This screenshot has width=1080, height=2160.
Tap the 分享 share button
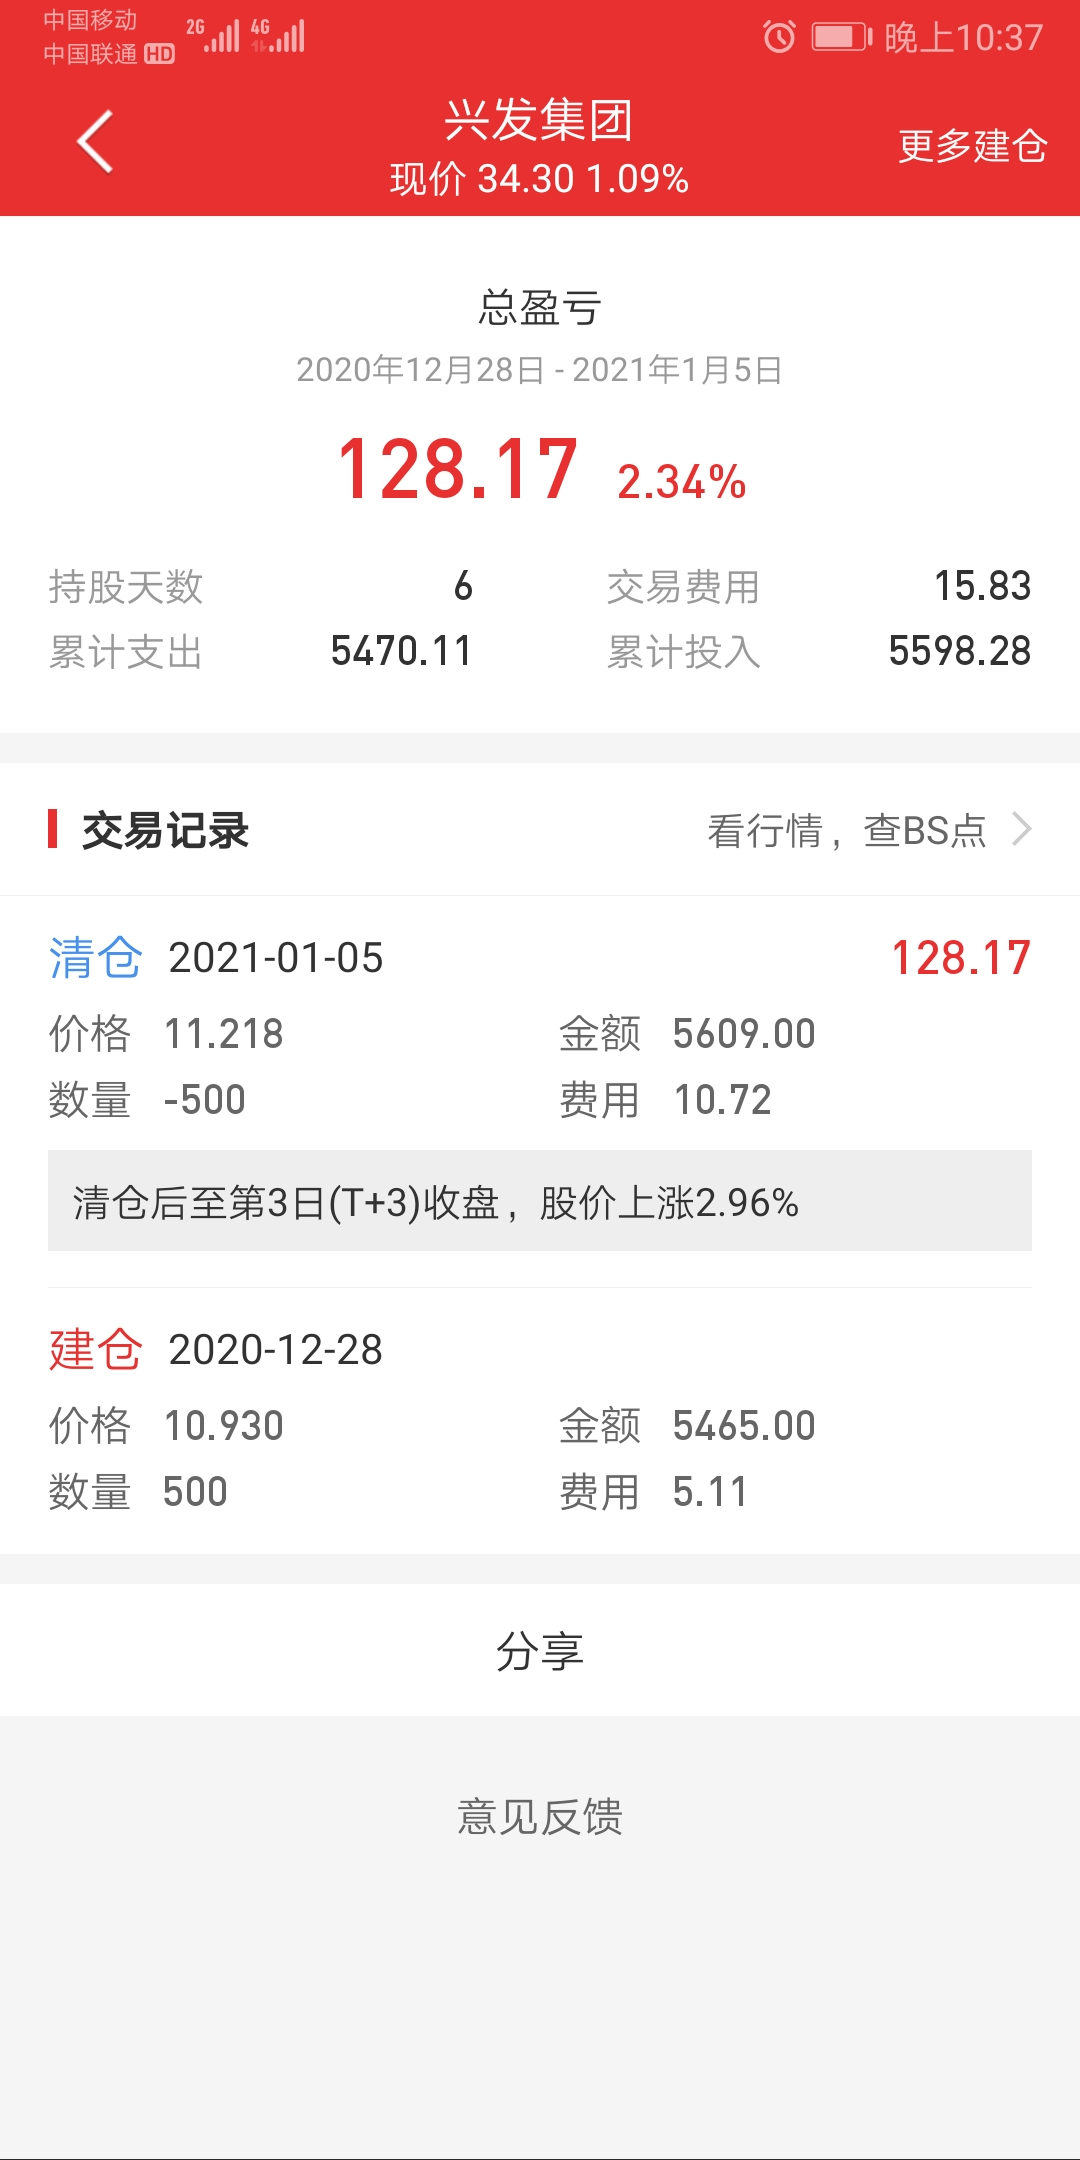pos(540,1650)
